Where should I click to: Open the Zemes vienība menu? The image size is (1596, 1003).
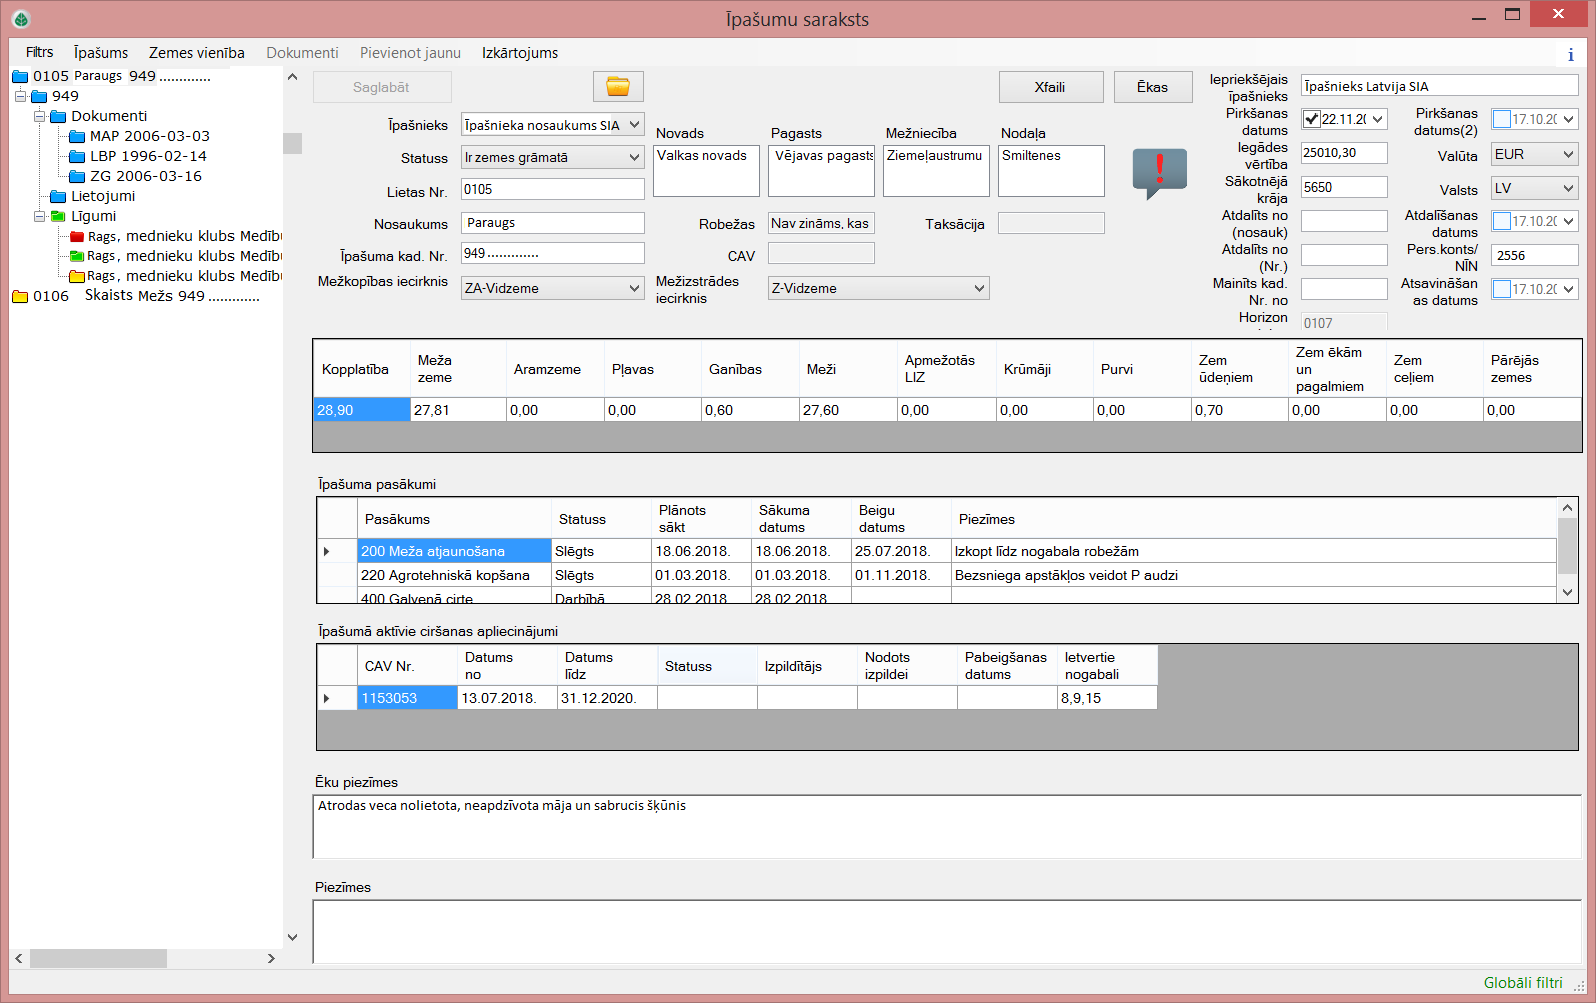coord(196,53)
